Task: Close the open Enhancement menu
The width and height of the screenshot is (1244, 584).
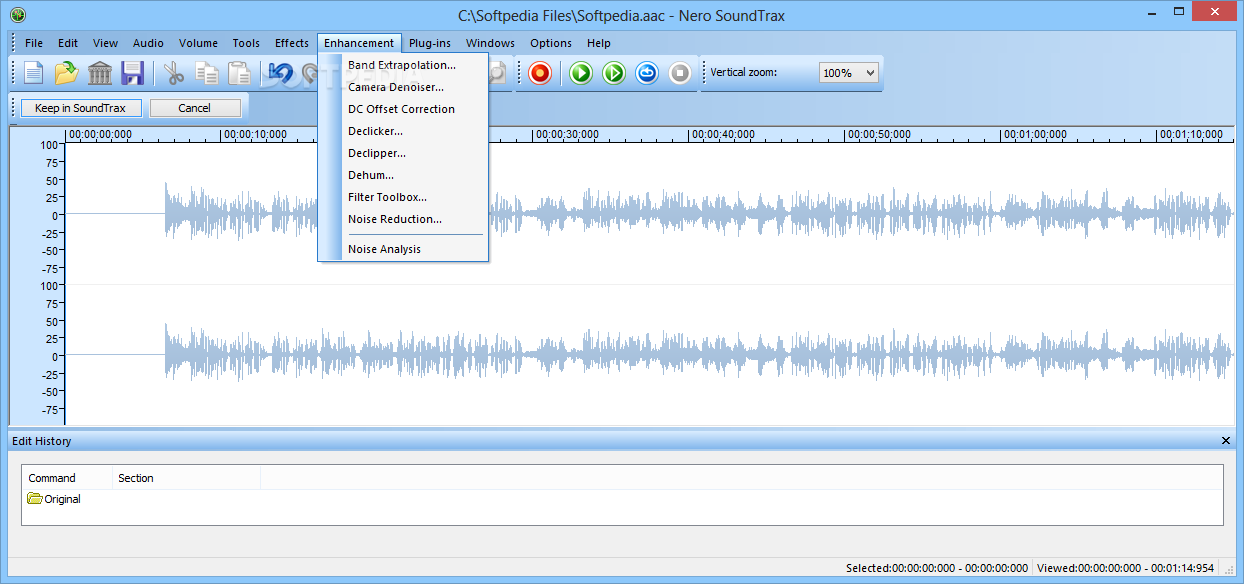Action: click(x=359, y=43)
